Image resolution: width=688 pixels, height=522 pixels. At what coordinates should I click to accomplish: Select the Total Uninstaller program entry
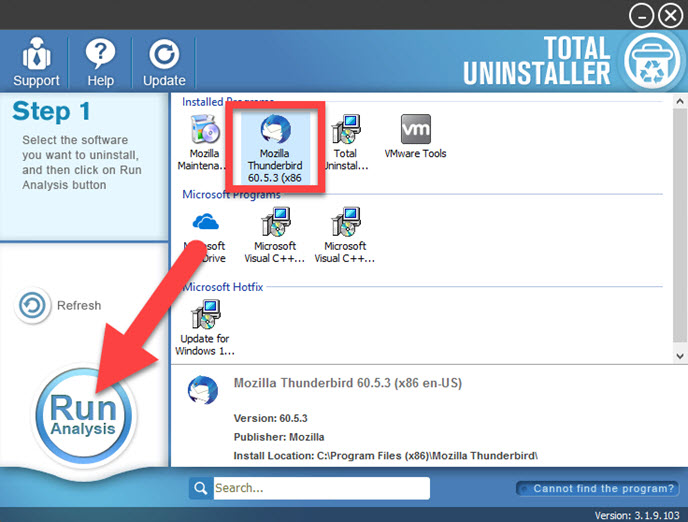coord(345,143)
